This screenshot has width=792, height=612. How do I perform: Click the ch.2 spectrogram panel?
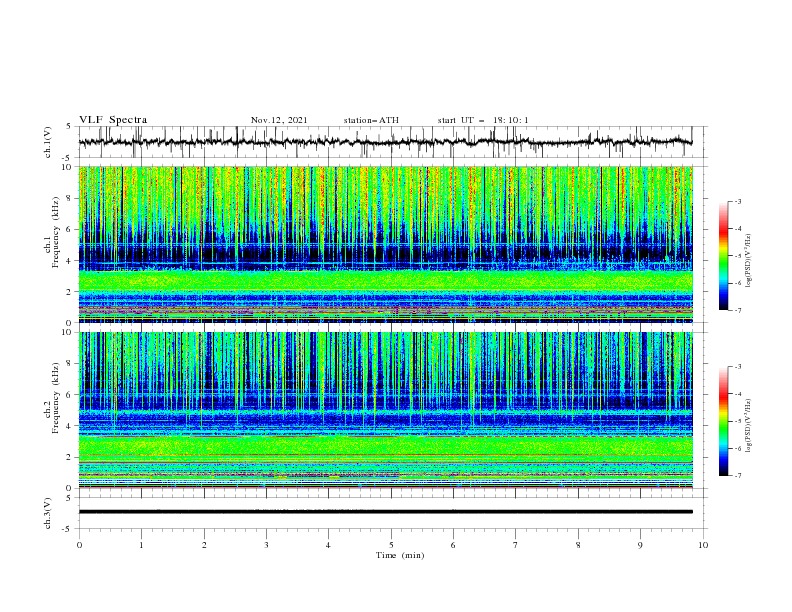point(385,410)
